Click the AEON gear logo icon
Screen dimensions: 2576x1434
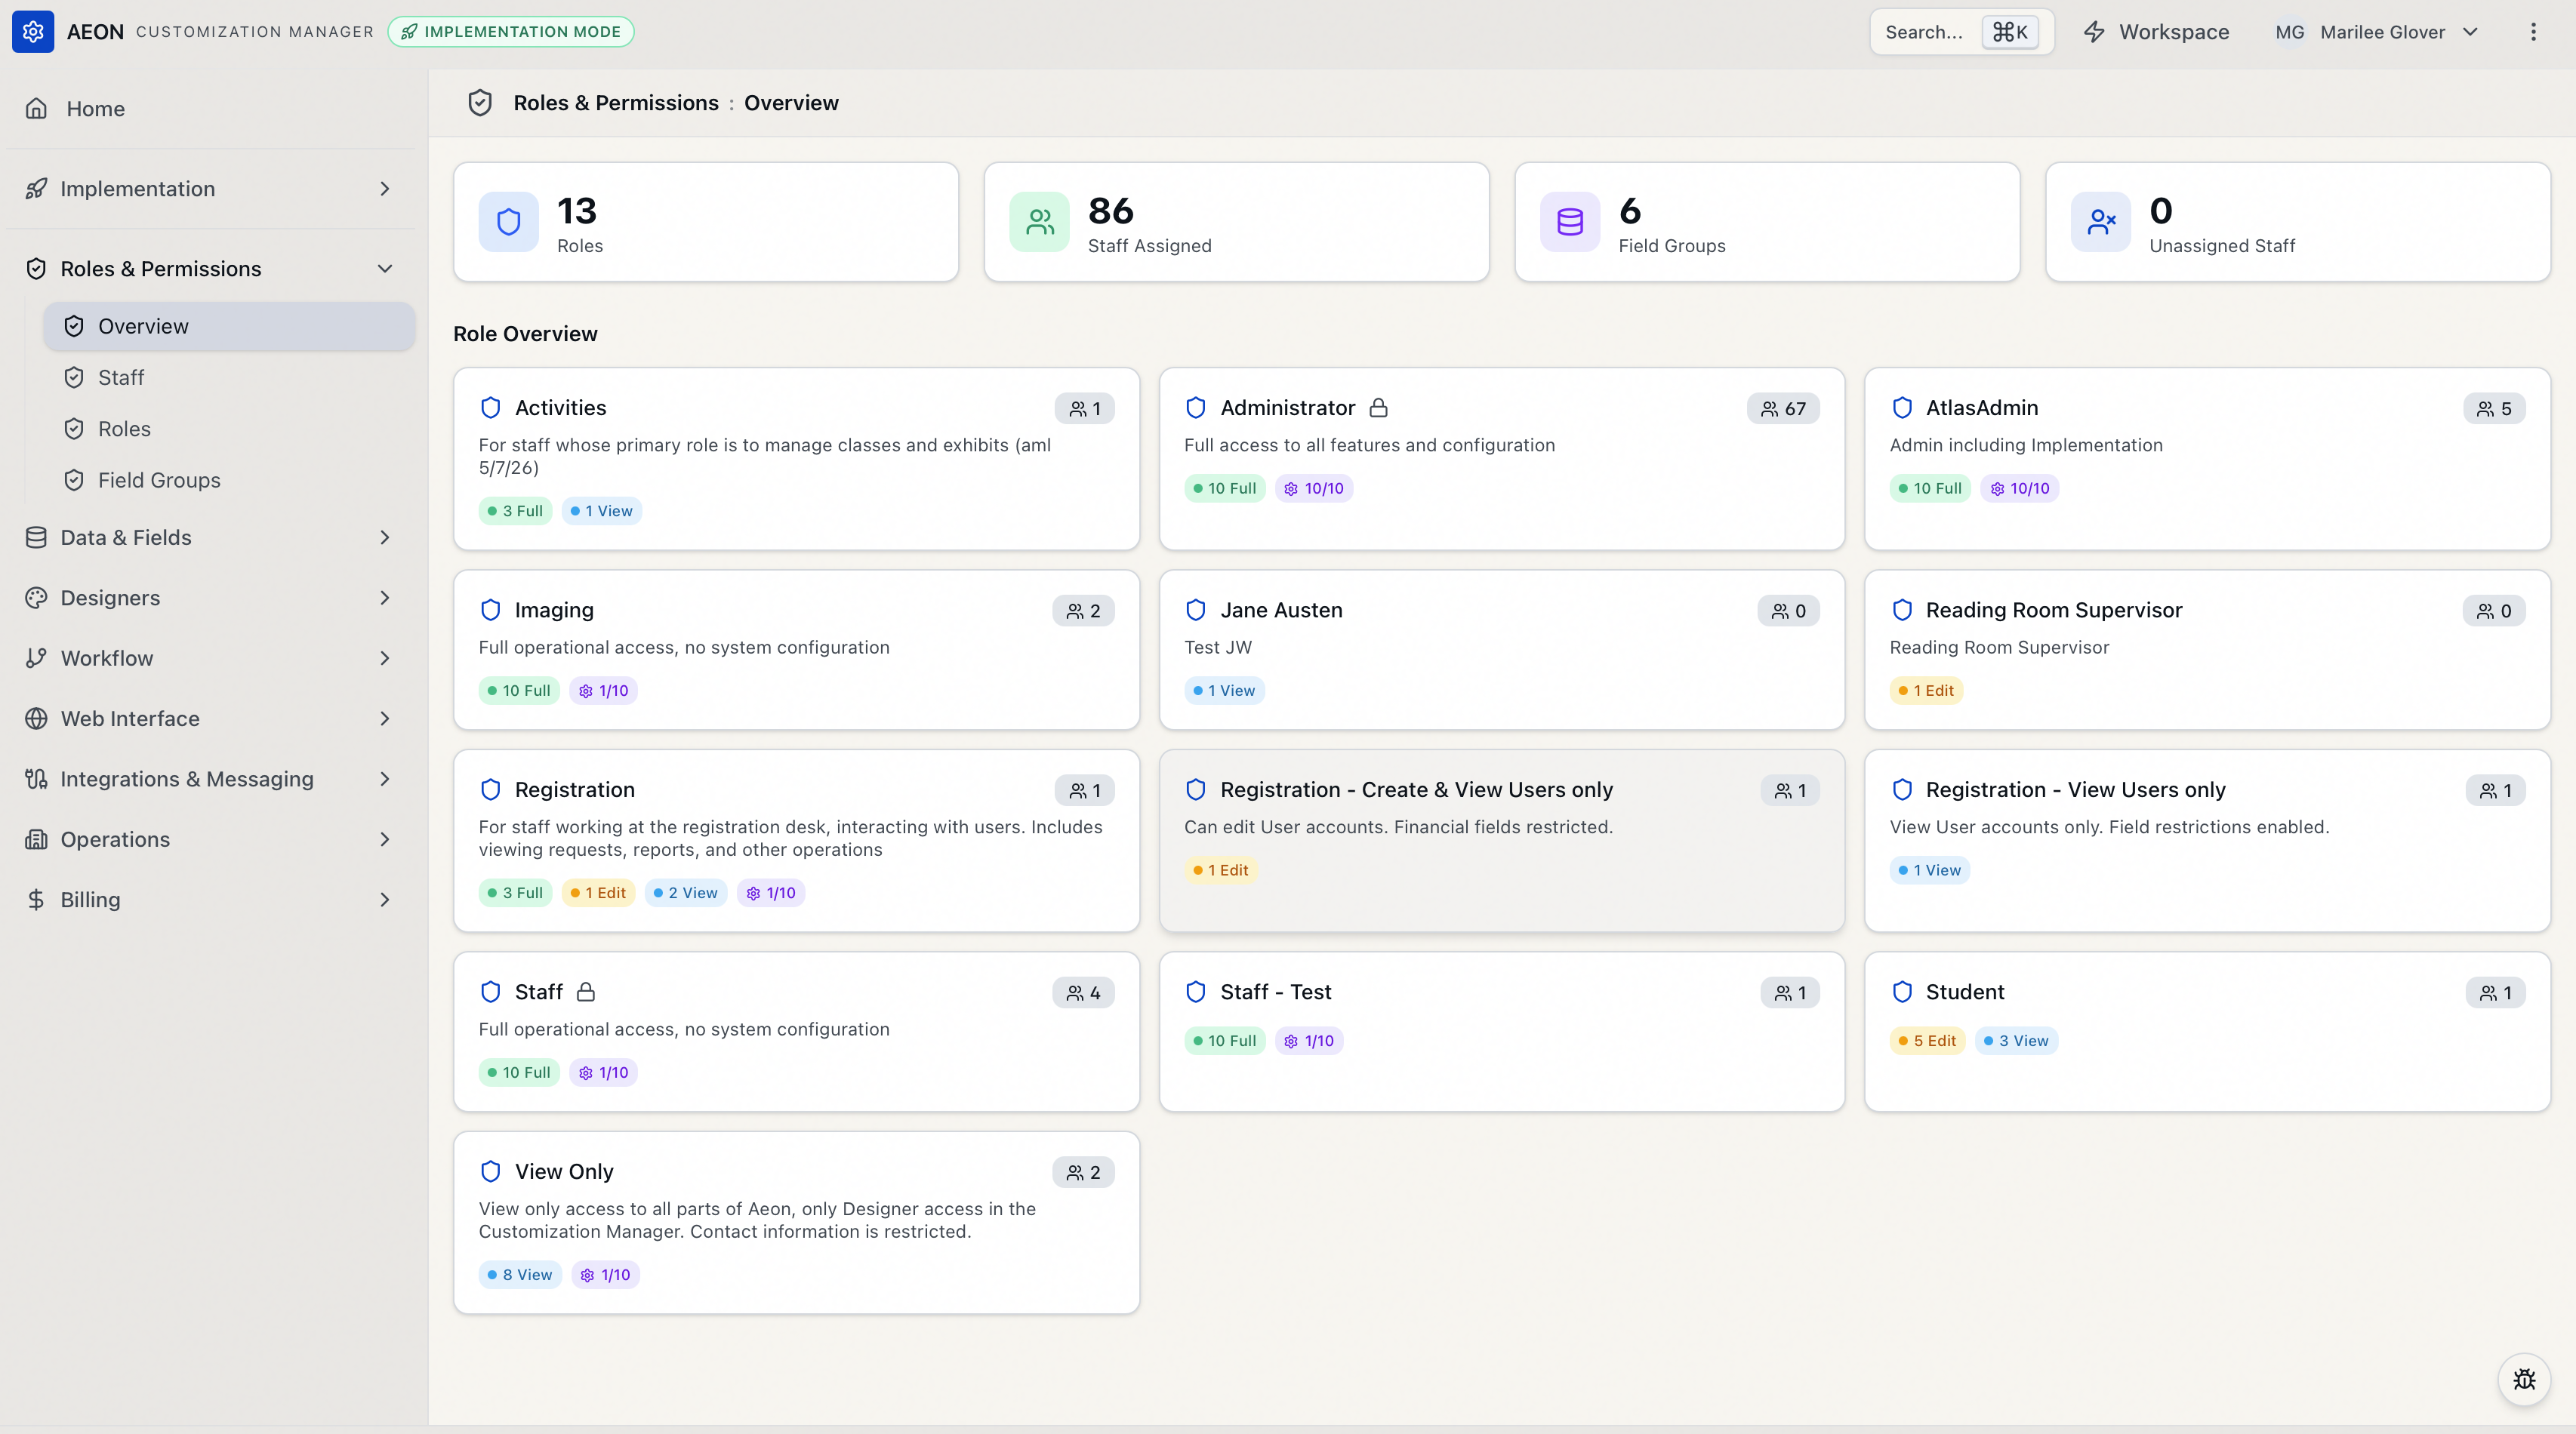pos(33,32)
